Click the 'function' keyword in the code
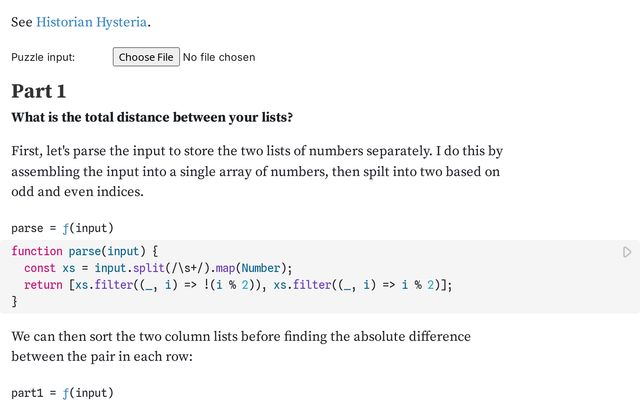This screenshot has width=640, height=400. (37, 252)
